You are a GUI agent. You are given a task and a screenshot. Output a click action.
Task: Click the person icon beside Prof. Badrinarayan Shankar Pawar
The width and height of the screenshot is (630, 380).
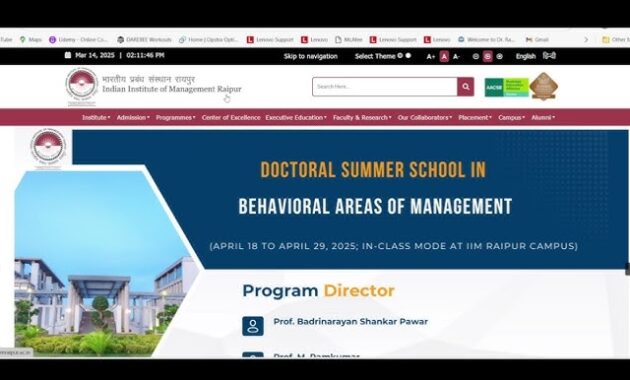pyautogui.click(x=253, y=326)
